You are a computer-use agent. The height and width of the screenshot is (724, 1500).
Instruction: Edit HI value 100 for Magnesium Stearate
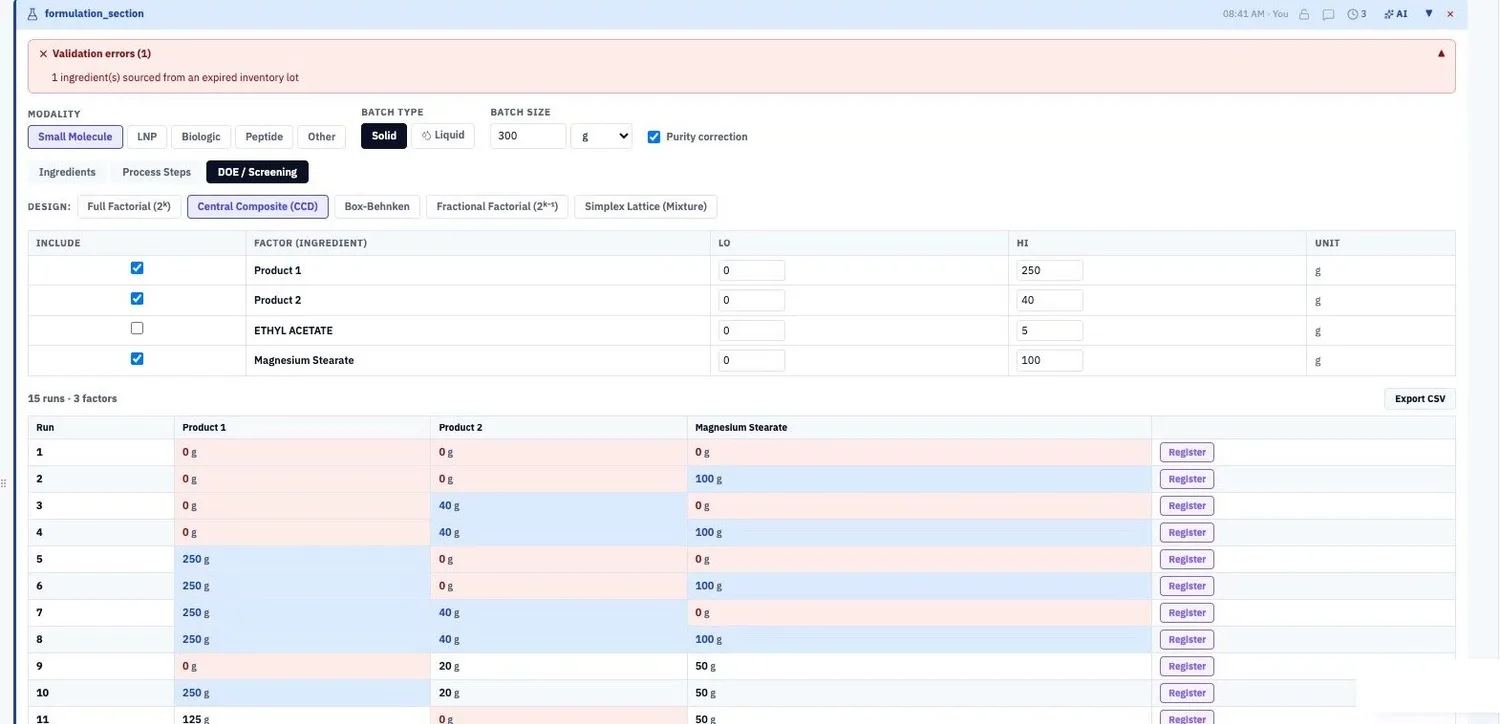point(1050,360)
